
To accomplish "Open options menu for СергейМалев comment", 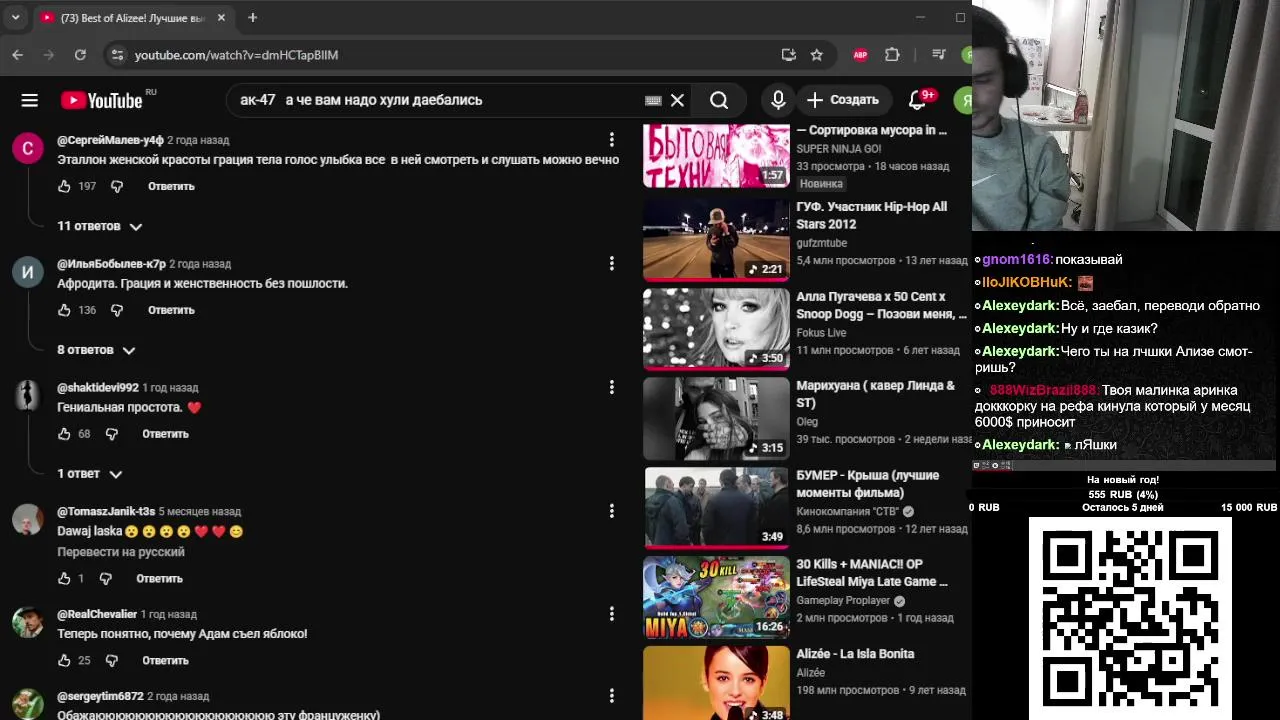I will click(612, 140).
